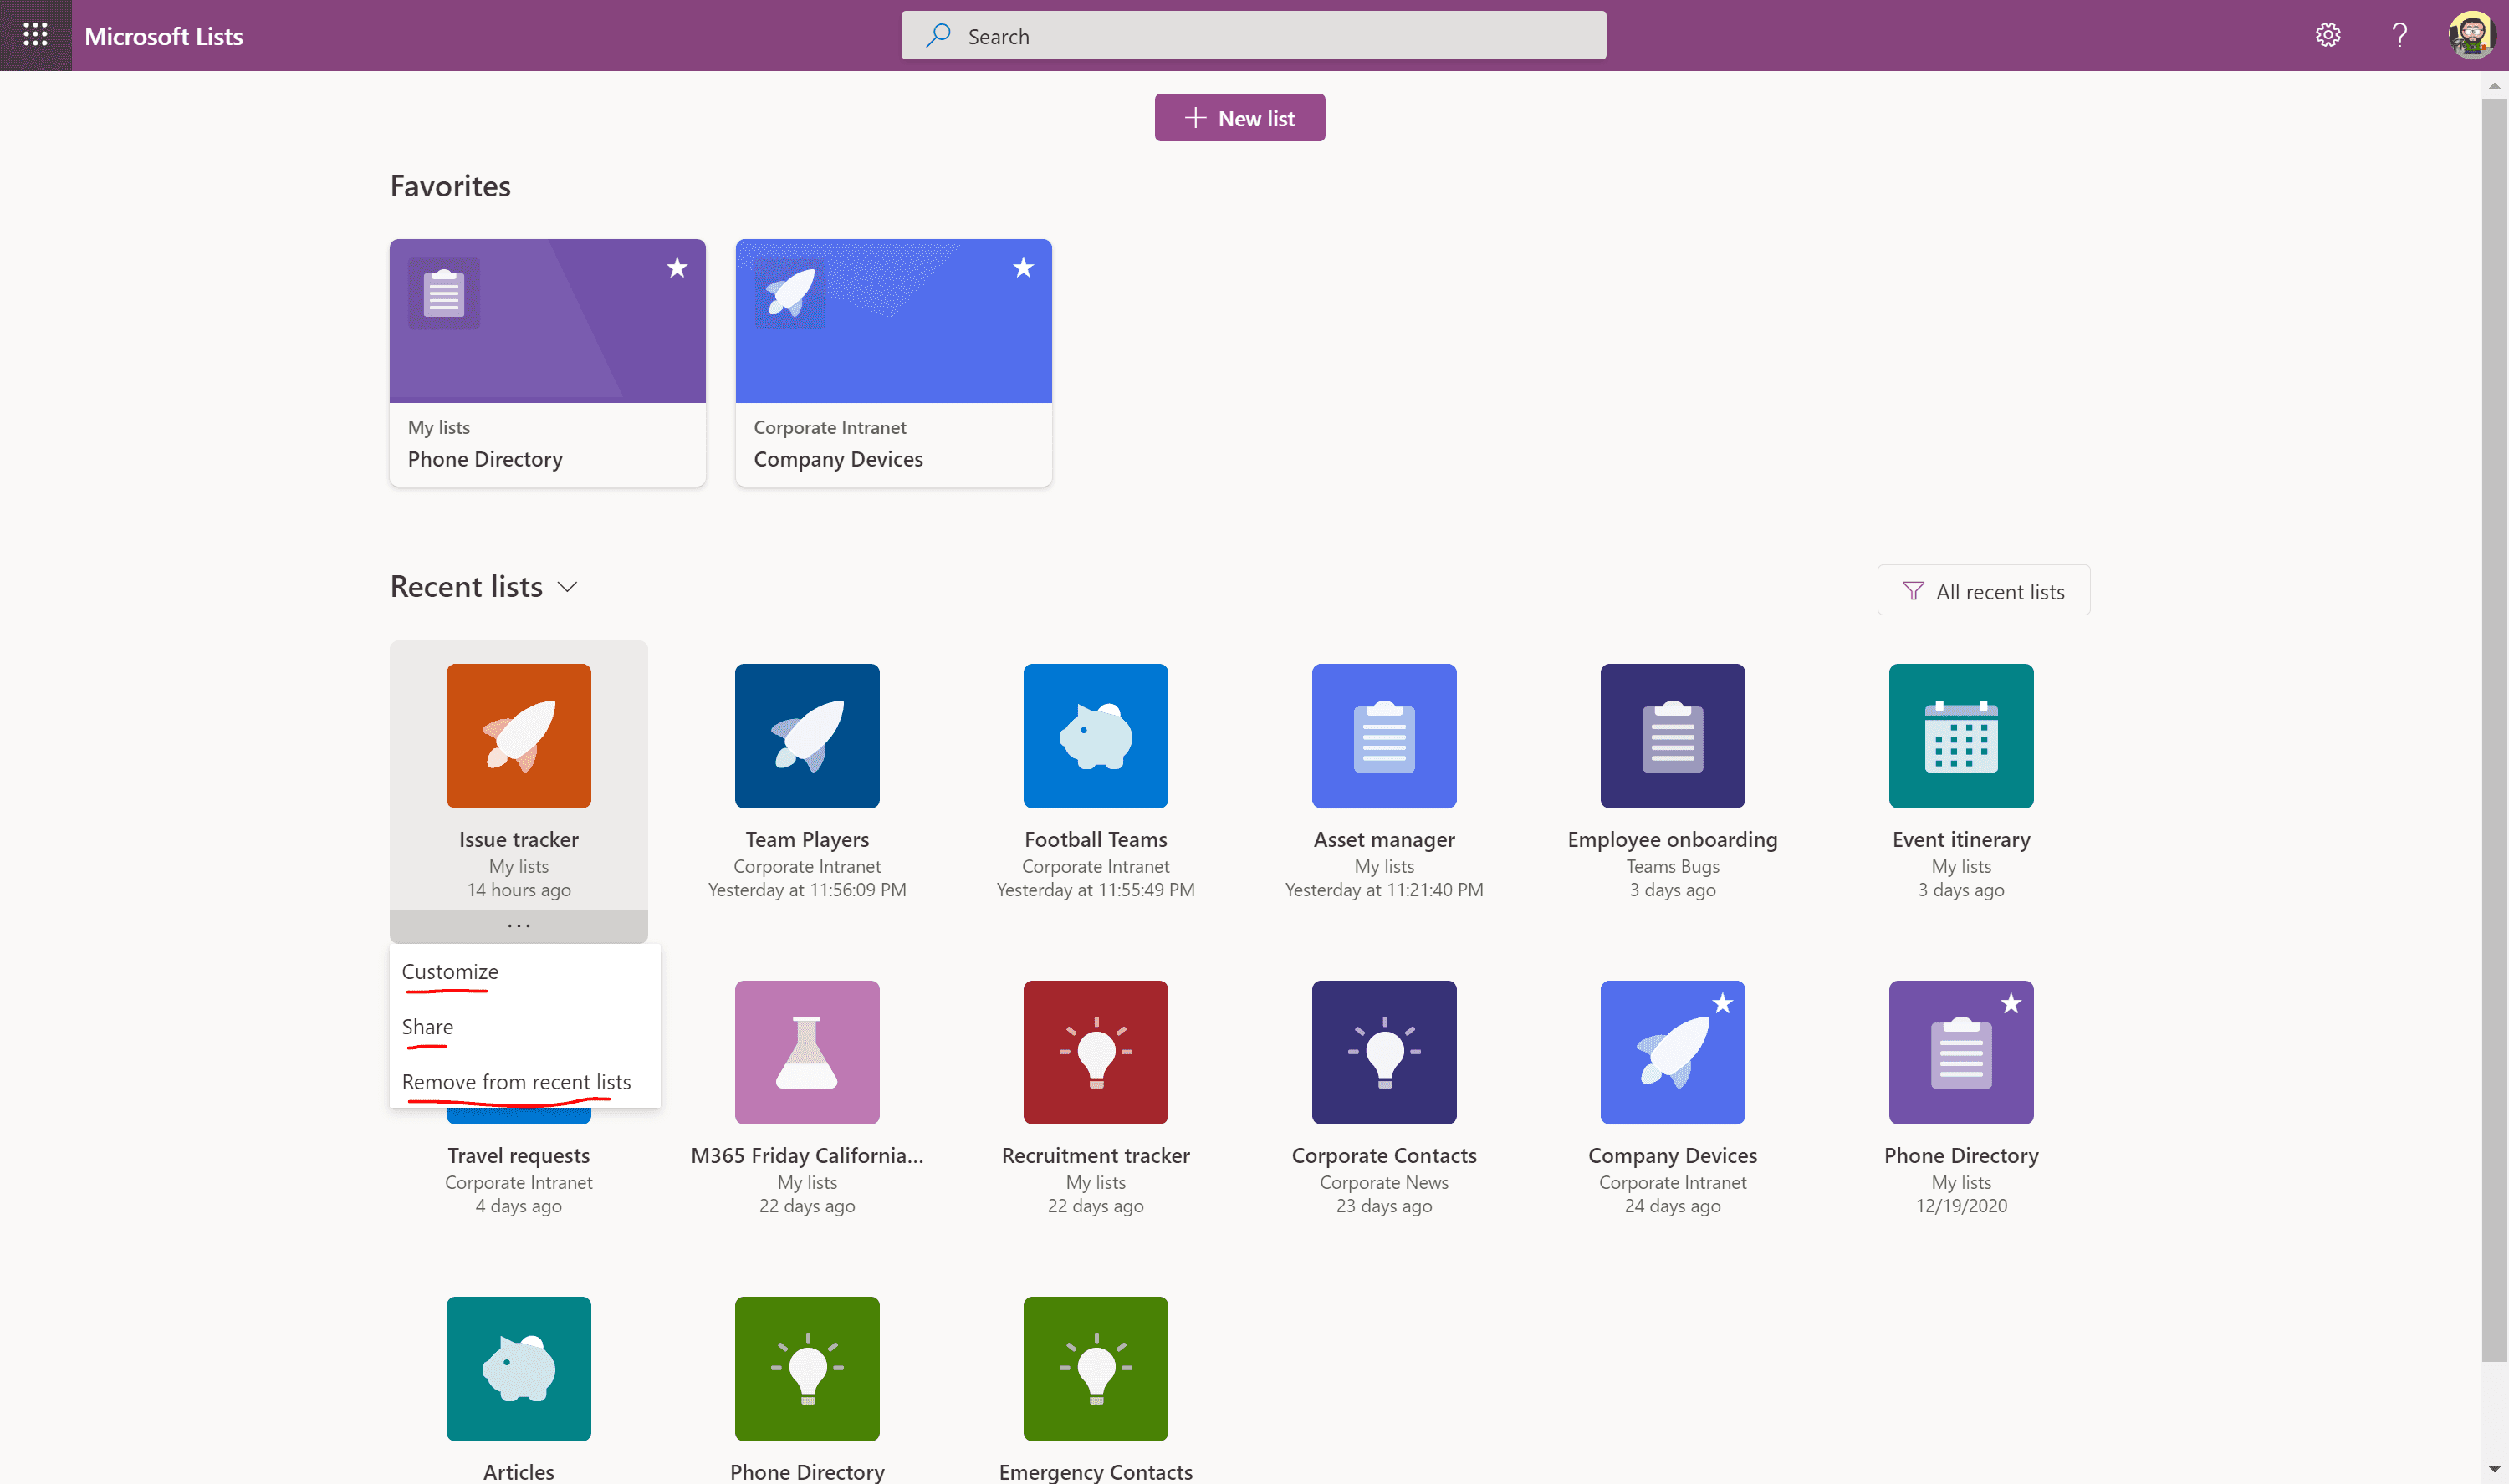The height and width of the screenshot is (1484, 2509).
Task: Click Microsoft Lists title link
Action: coord(164,36)
